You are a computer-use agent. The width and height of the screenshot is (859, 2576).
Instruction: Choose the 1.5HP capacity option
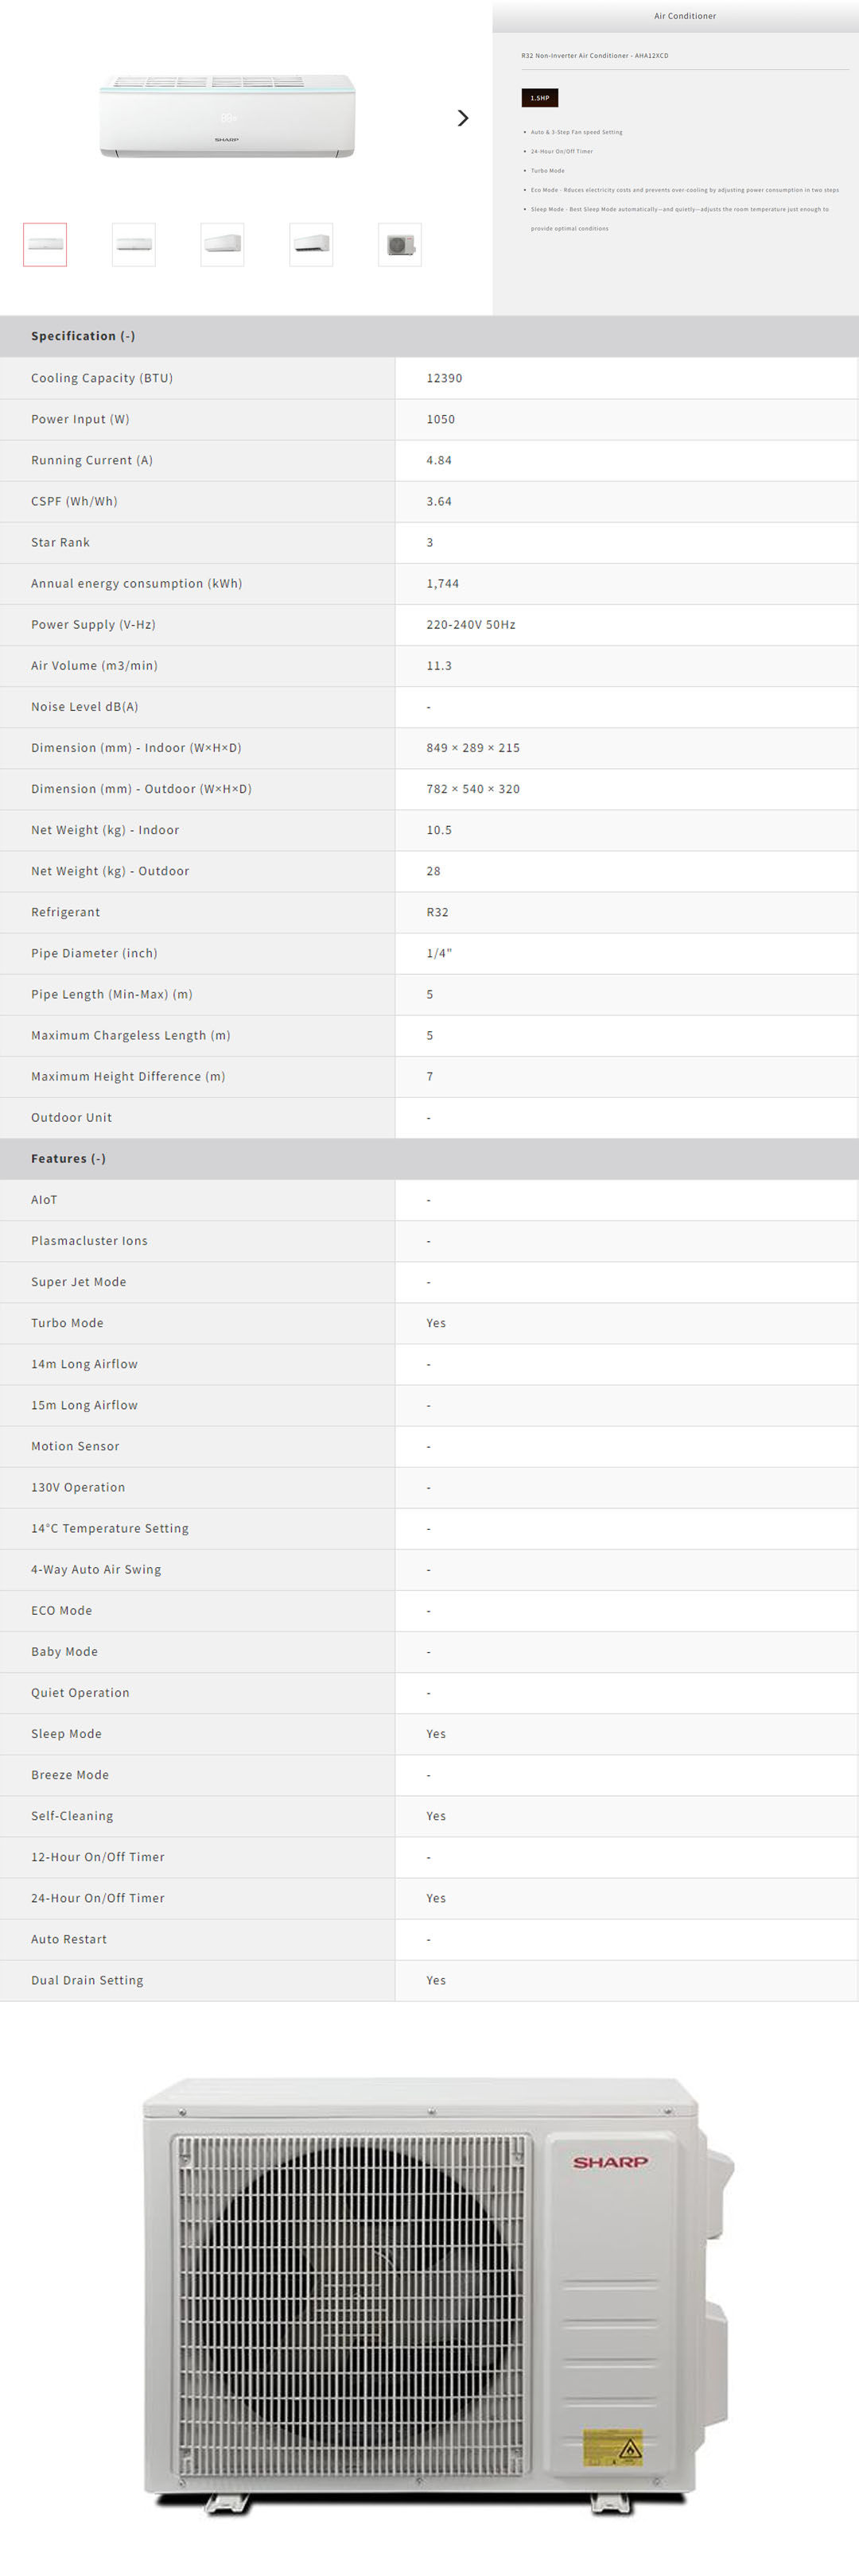(540, 98)
